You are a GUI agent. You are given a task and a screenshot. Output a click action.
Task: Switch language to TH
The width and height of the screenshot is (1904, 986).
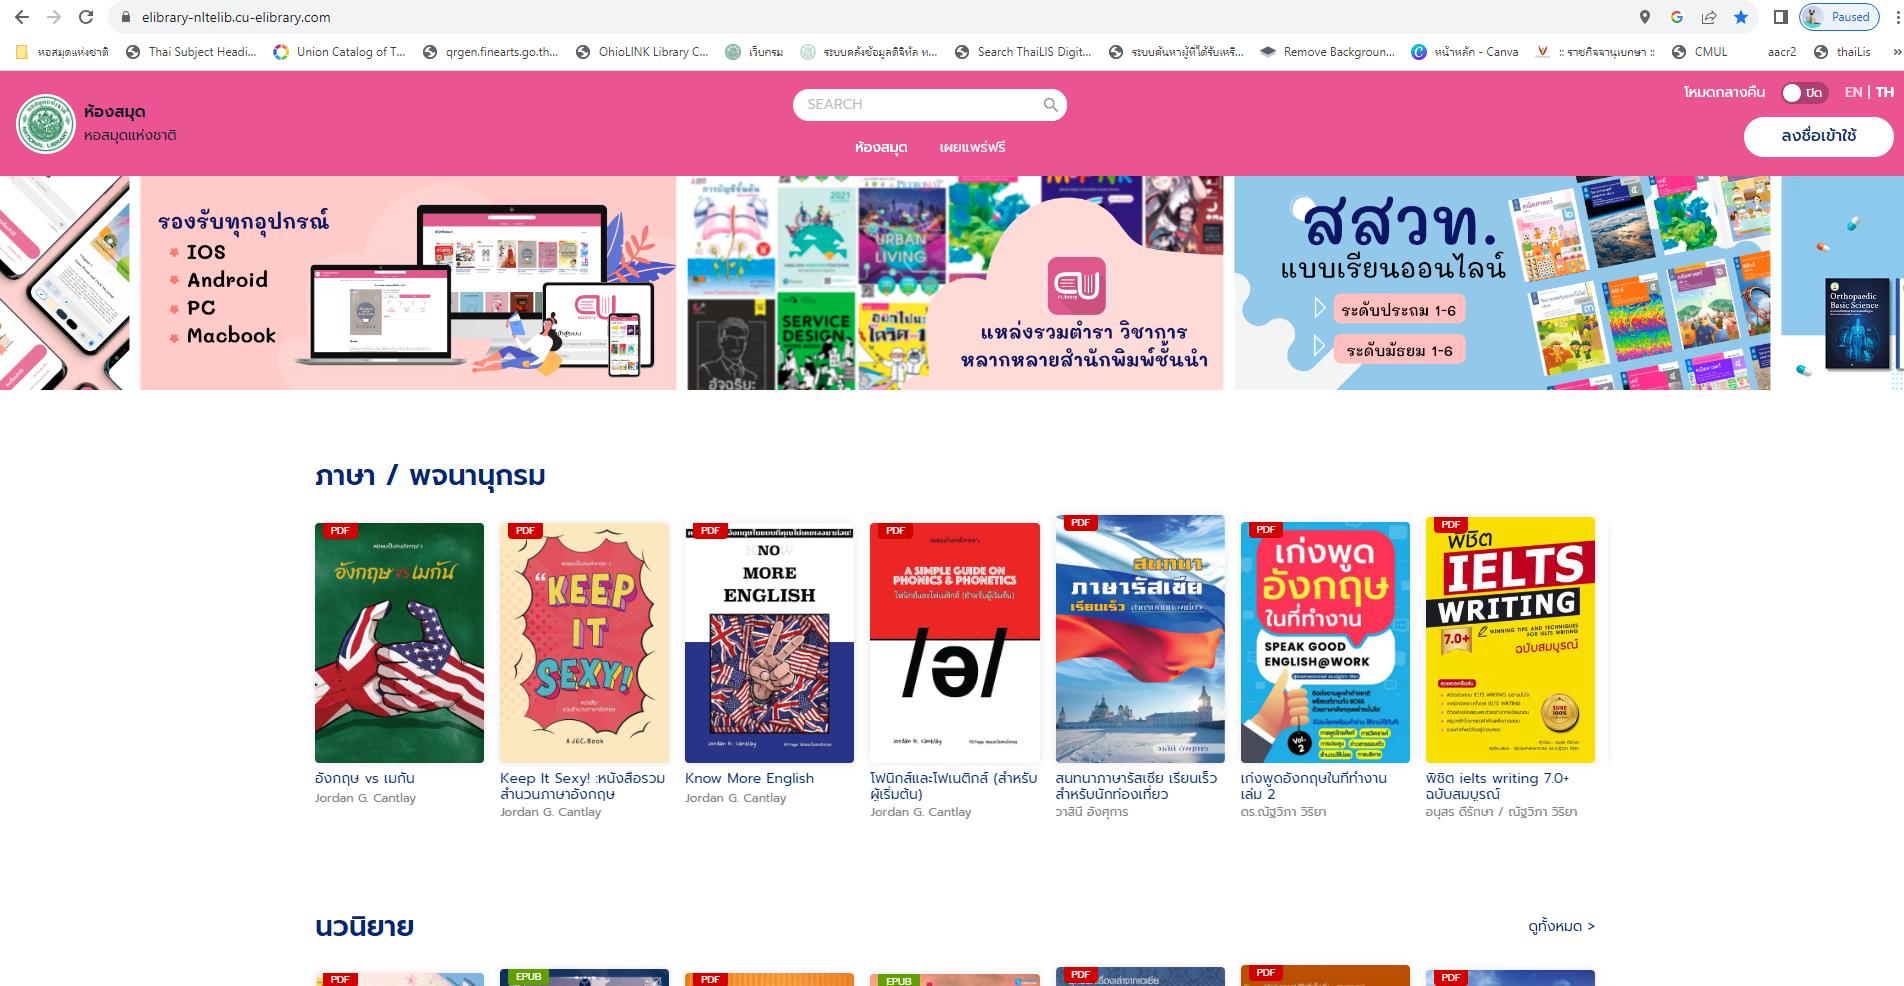tap(1884, 92)
